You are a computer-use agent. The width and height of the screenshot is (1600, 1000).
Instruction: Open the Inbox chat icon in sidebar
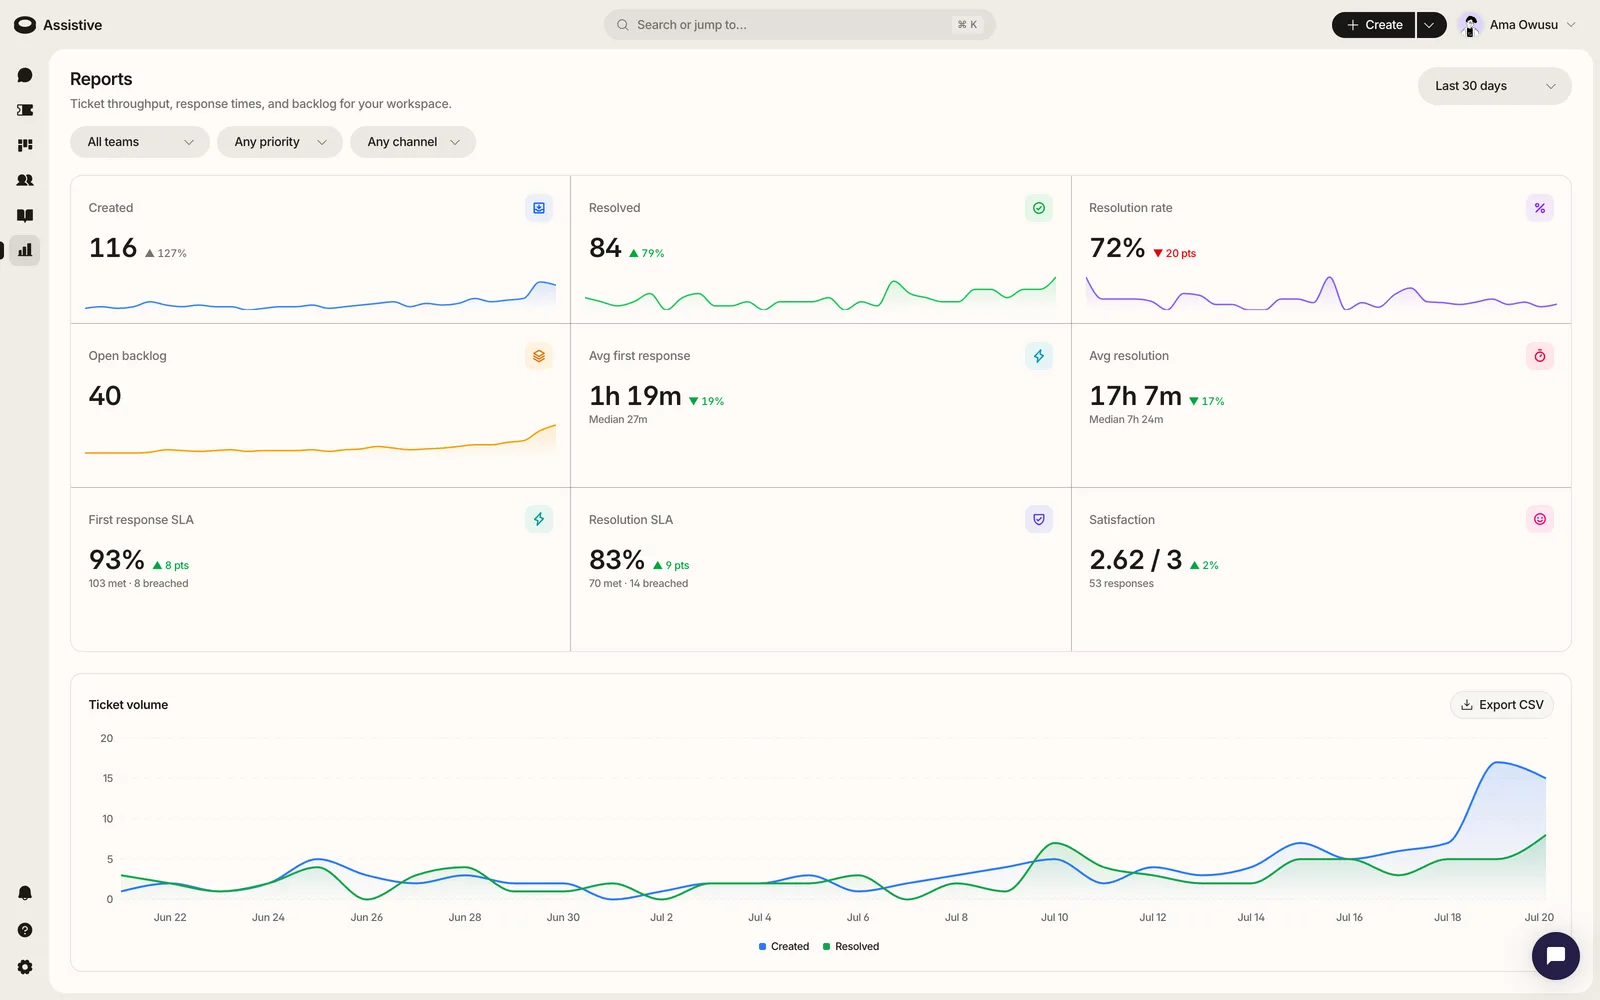click(25, 75)
